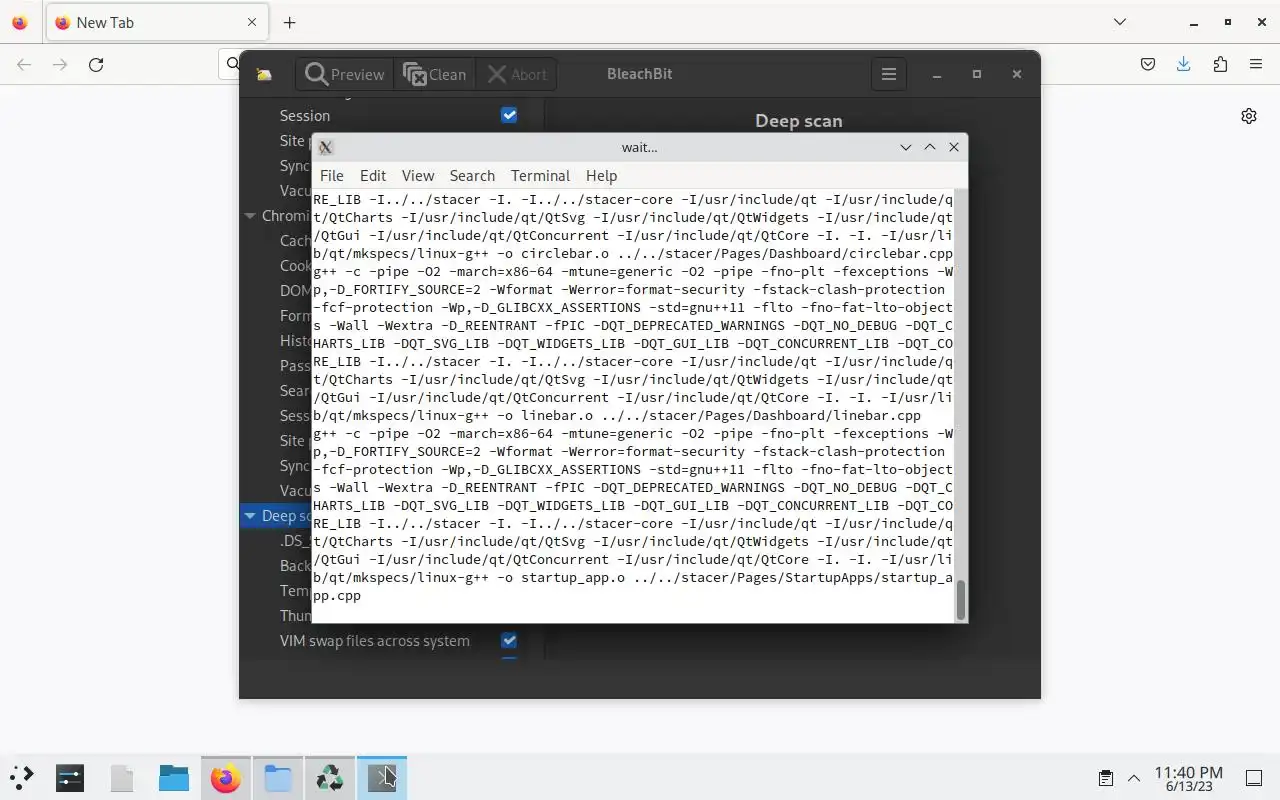Click the terminal vertical scrollbar thumb

(x=961, y=600)
